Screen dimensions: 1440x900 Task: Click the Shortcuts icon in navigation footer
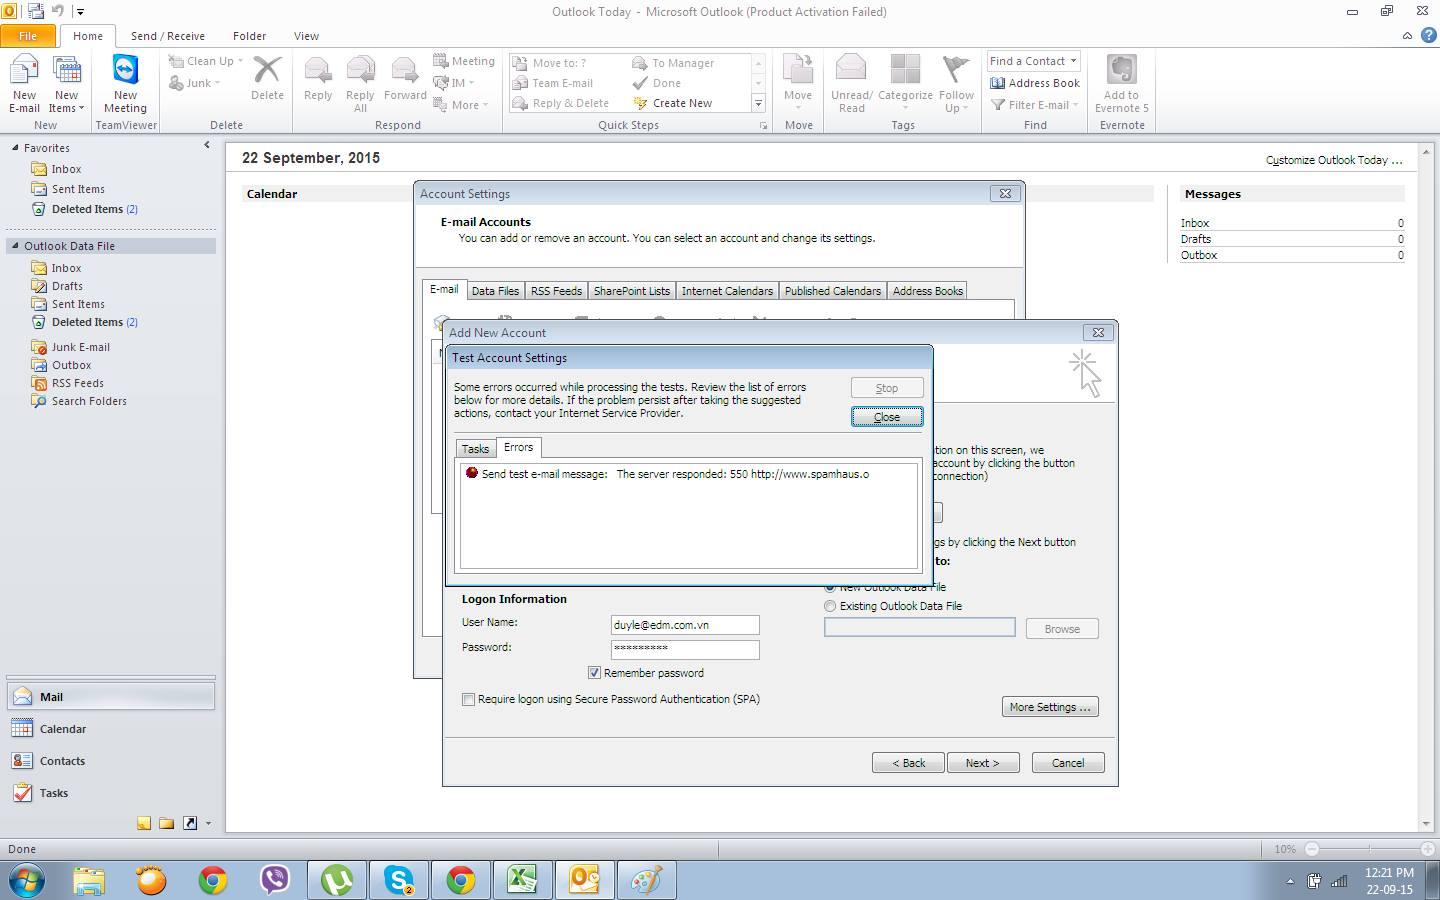pos(190,823)
